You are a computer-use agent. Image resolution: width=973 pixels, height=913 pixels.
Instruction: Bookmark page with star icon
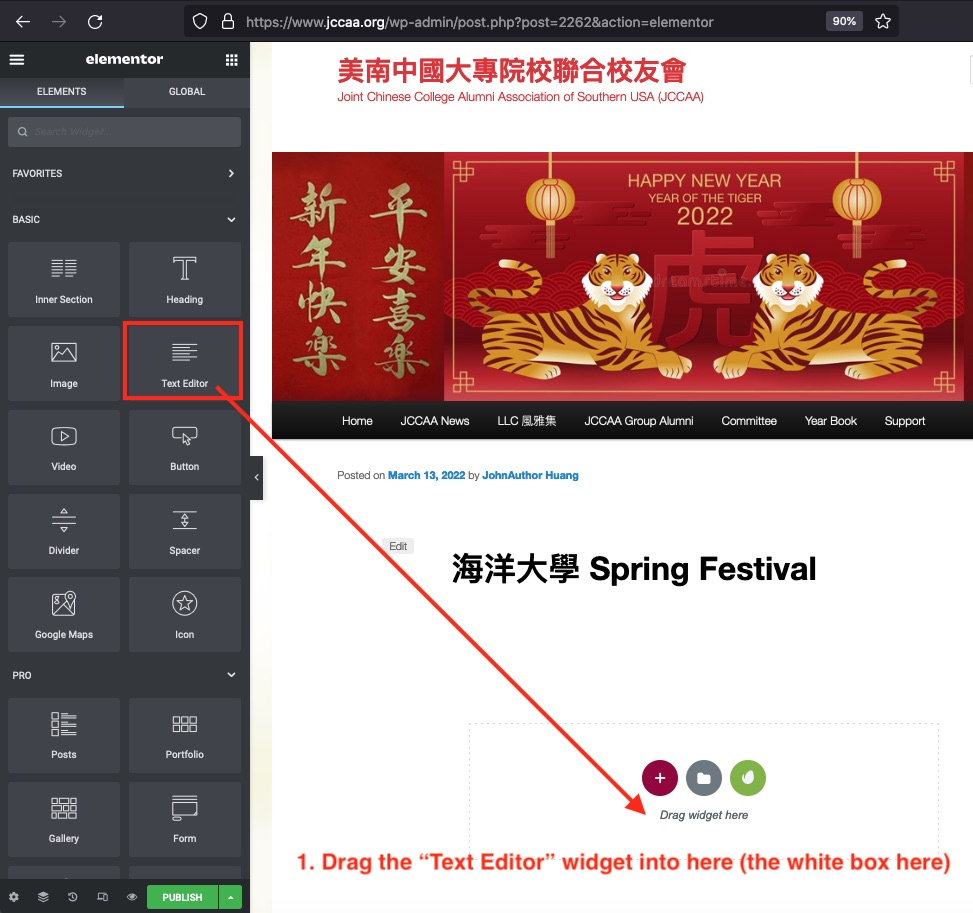pyautogui.click(x=882, y=22)
